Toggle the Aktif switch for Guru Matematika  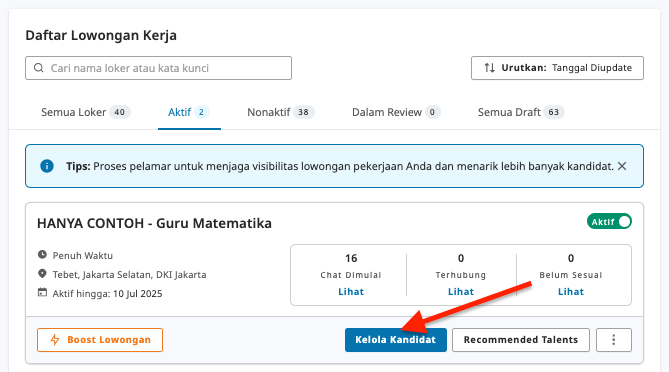pos(609,221)
